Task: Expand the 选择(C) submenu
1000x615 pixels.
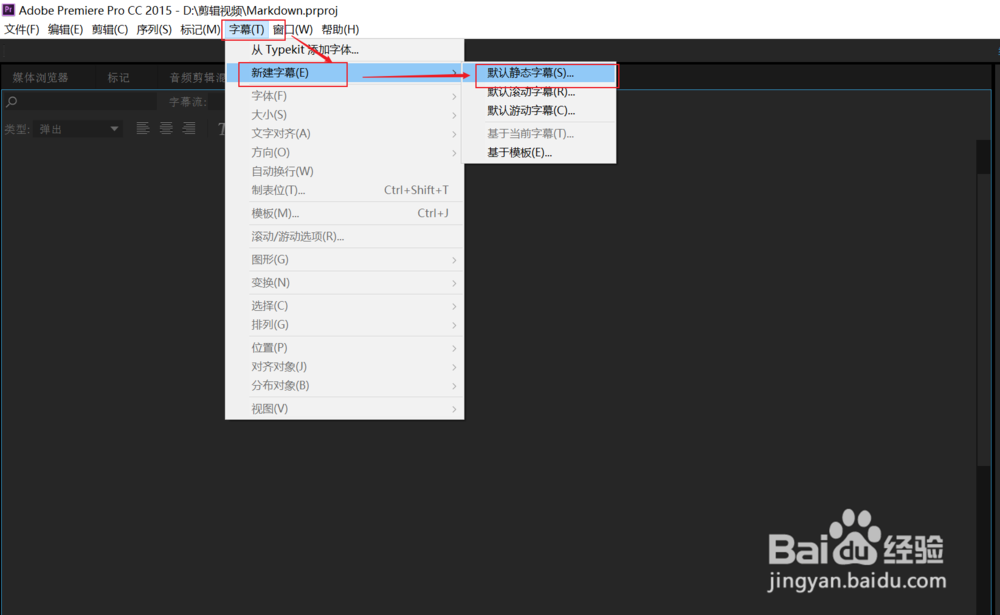Action: click(344, 306)
